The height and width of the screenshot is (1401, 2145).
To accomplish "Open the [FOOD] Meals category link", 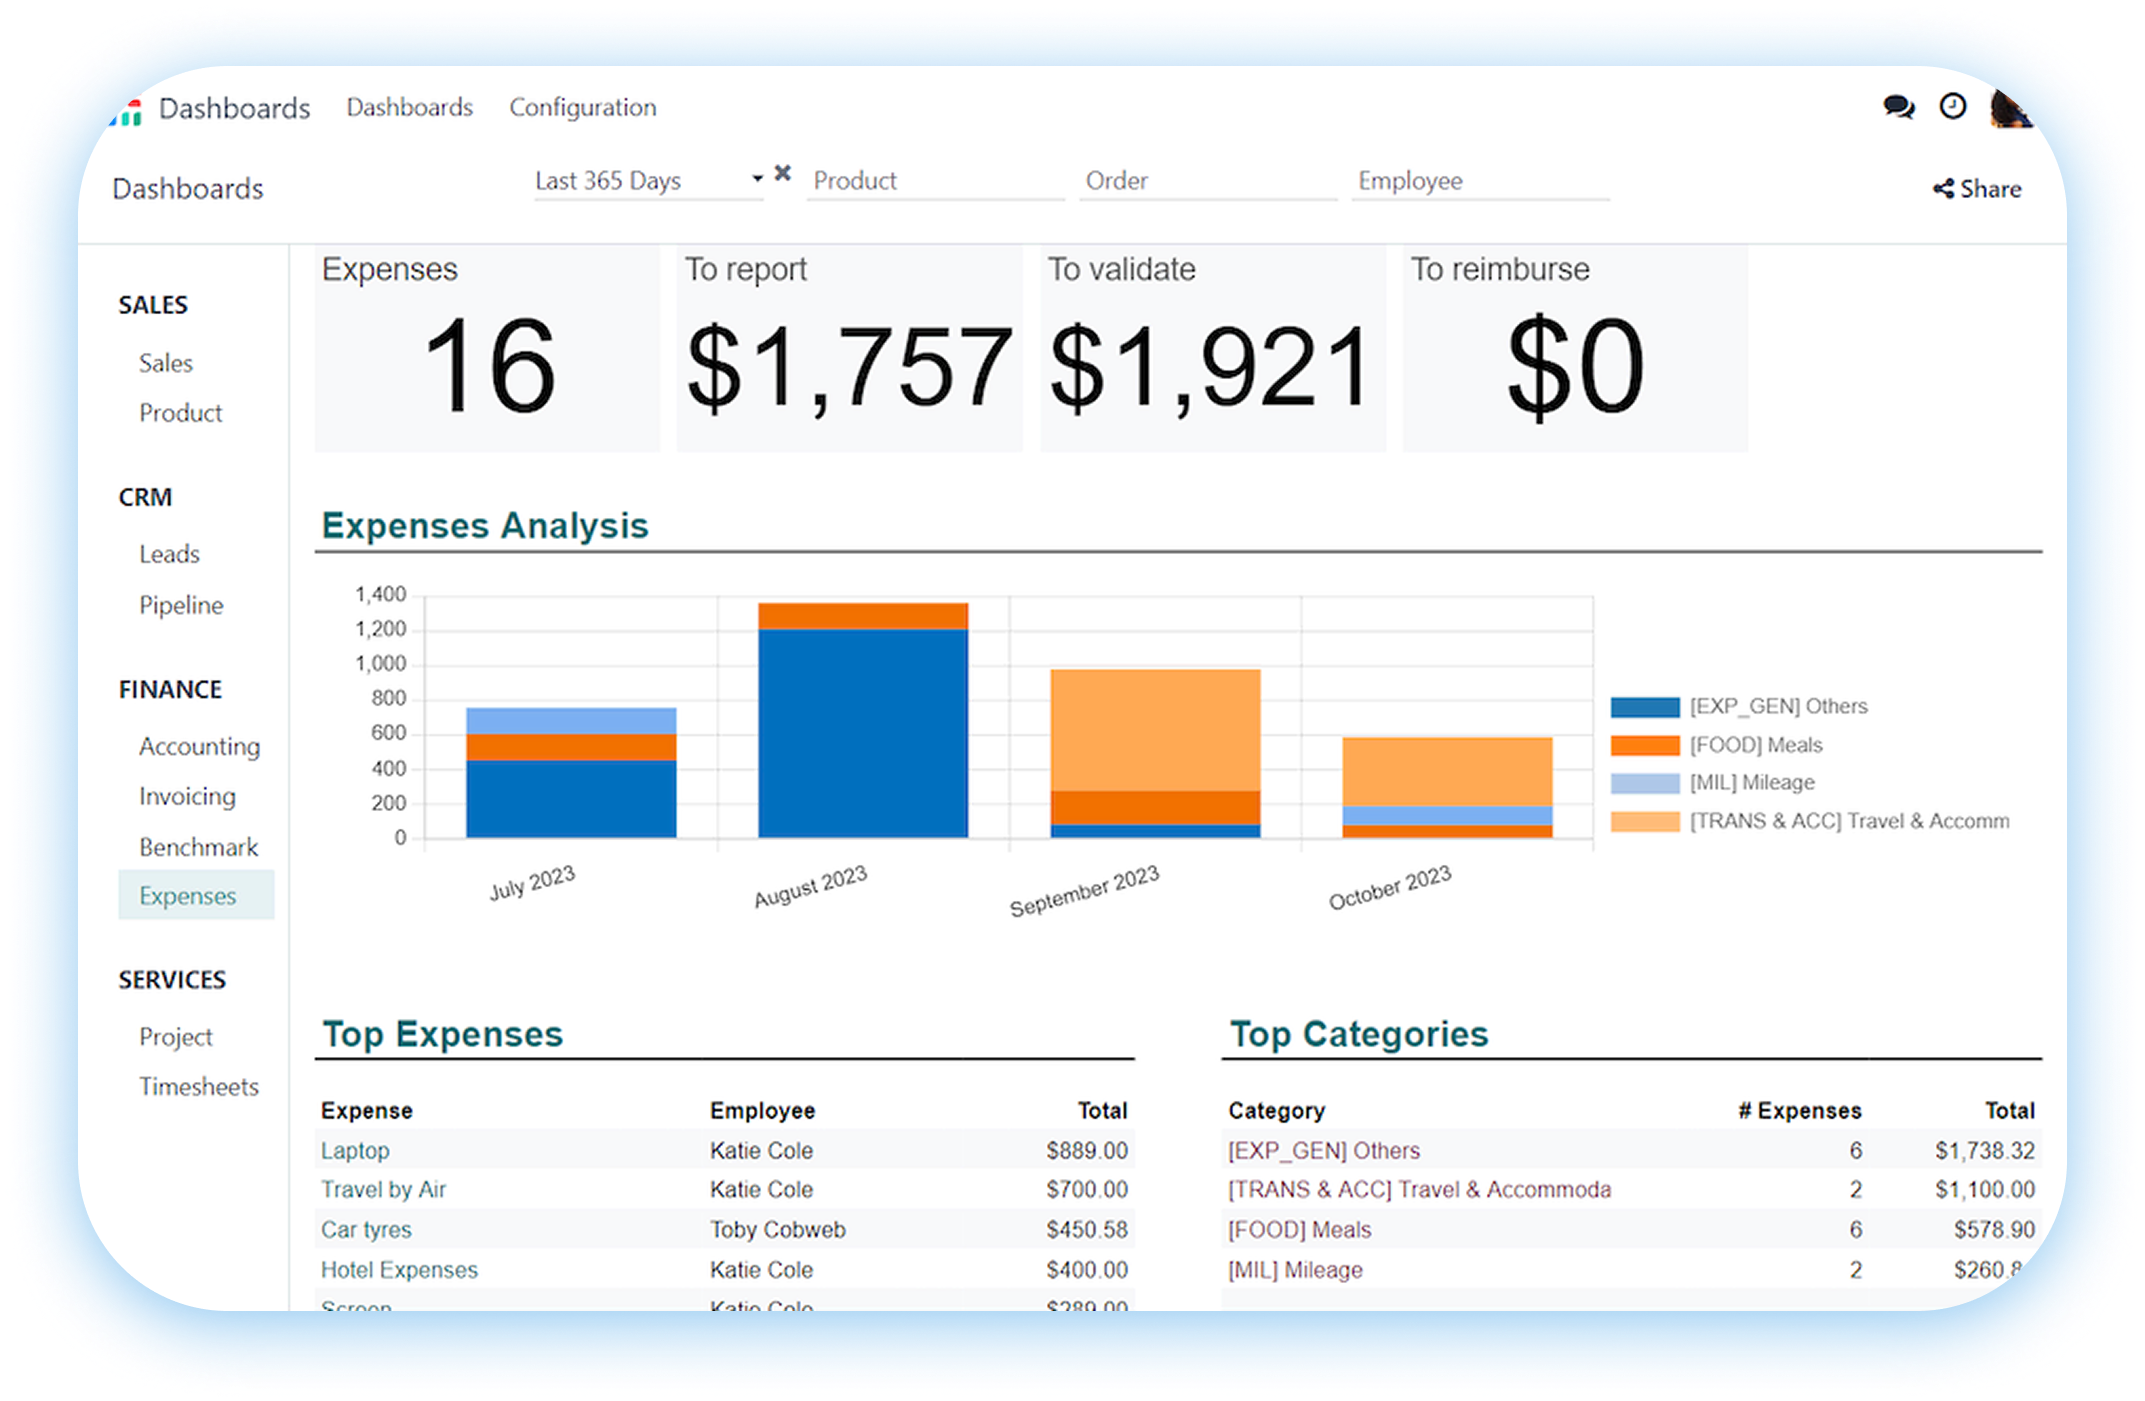I will coord(1299,1230).
